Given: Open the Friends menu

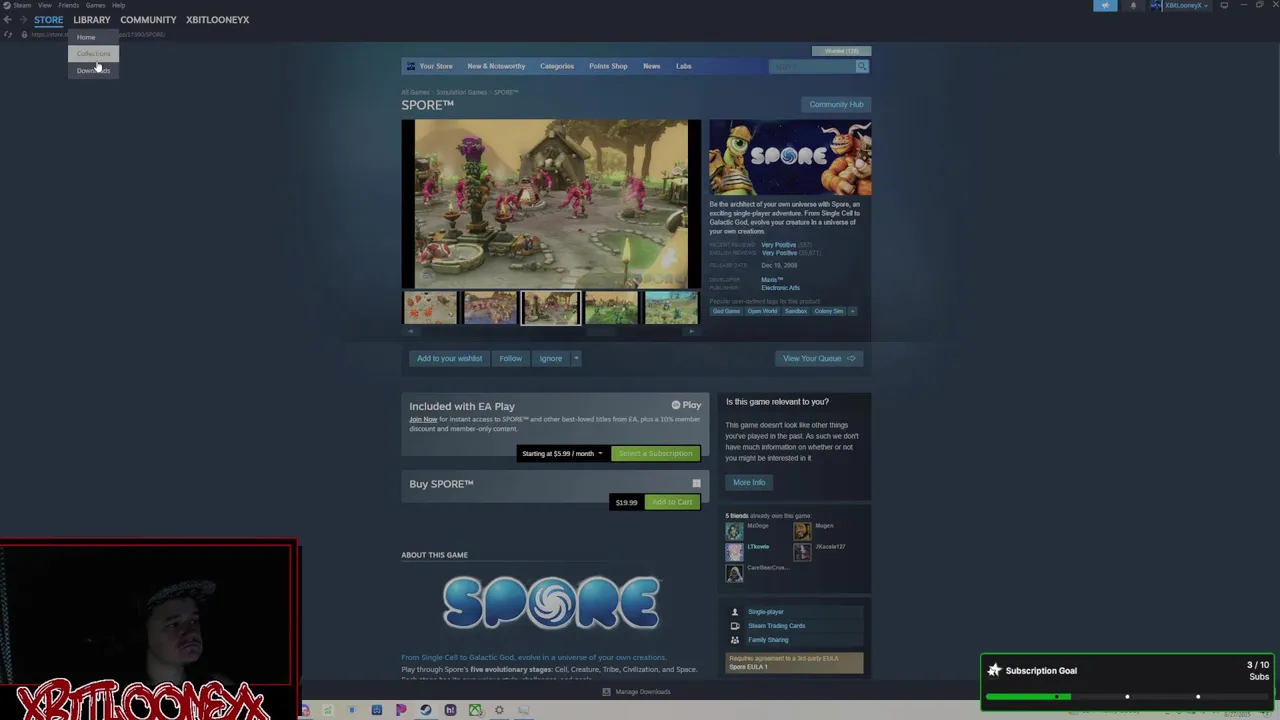Looking at the screenshot, I should click(69, 5).
